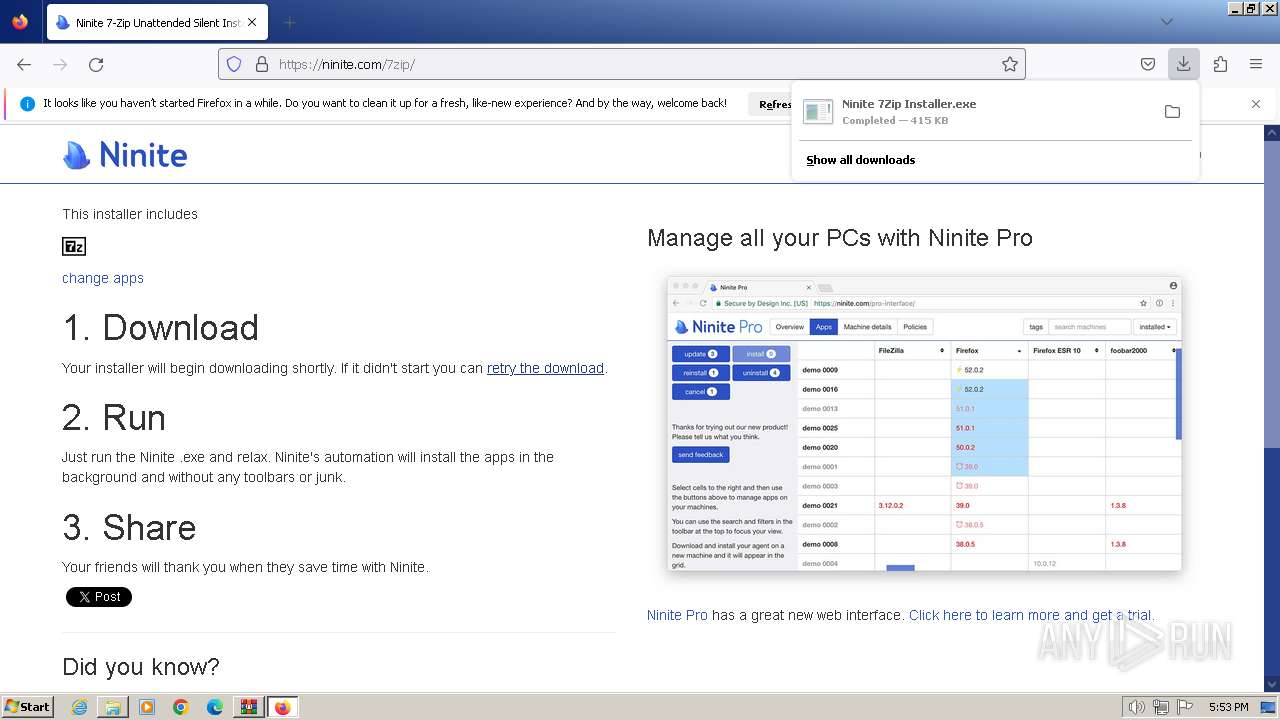Open tracking protection shield icon

tap(234, 64)
